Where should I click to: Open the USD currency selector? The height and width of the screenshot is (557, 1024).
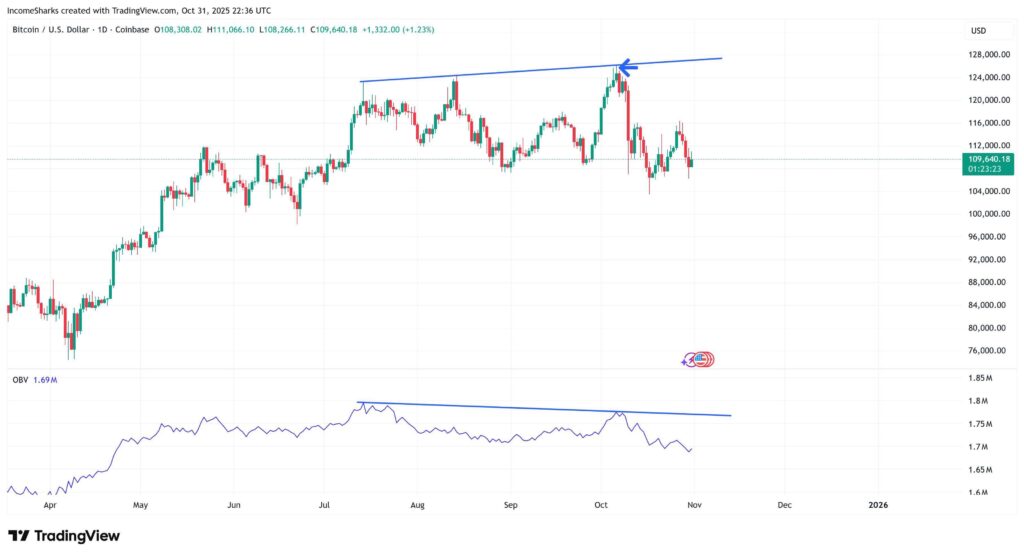pos(977,31)
